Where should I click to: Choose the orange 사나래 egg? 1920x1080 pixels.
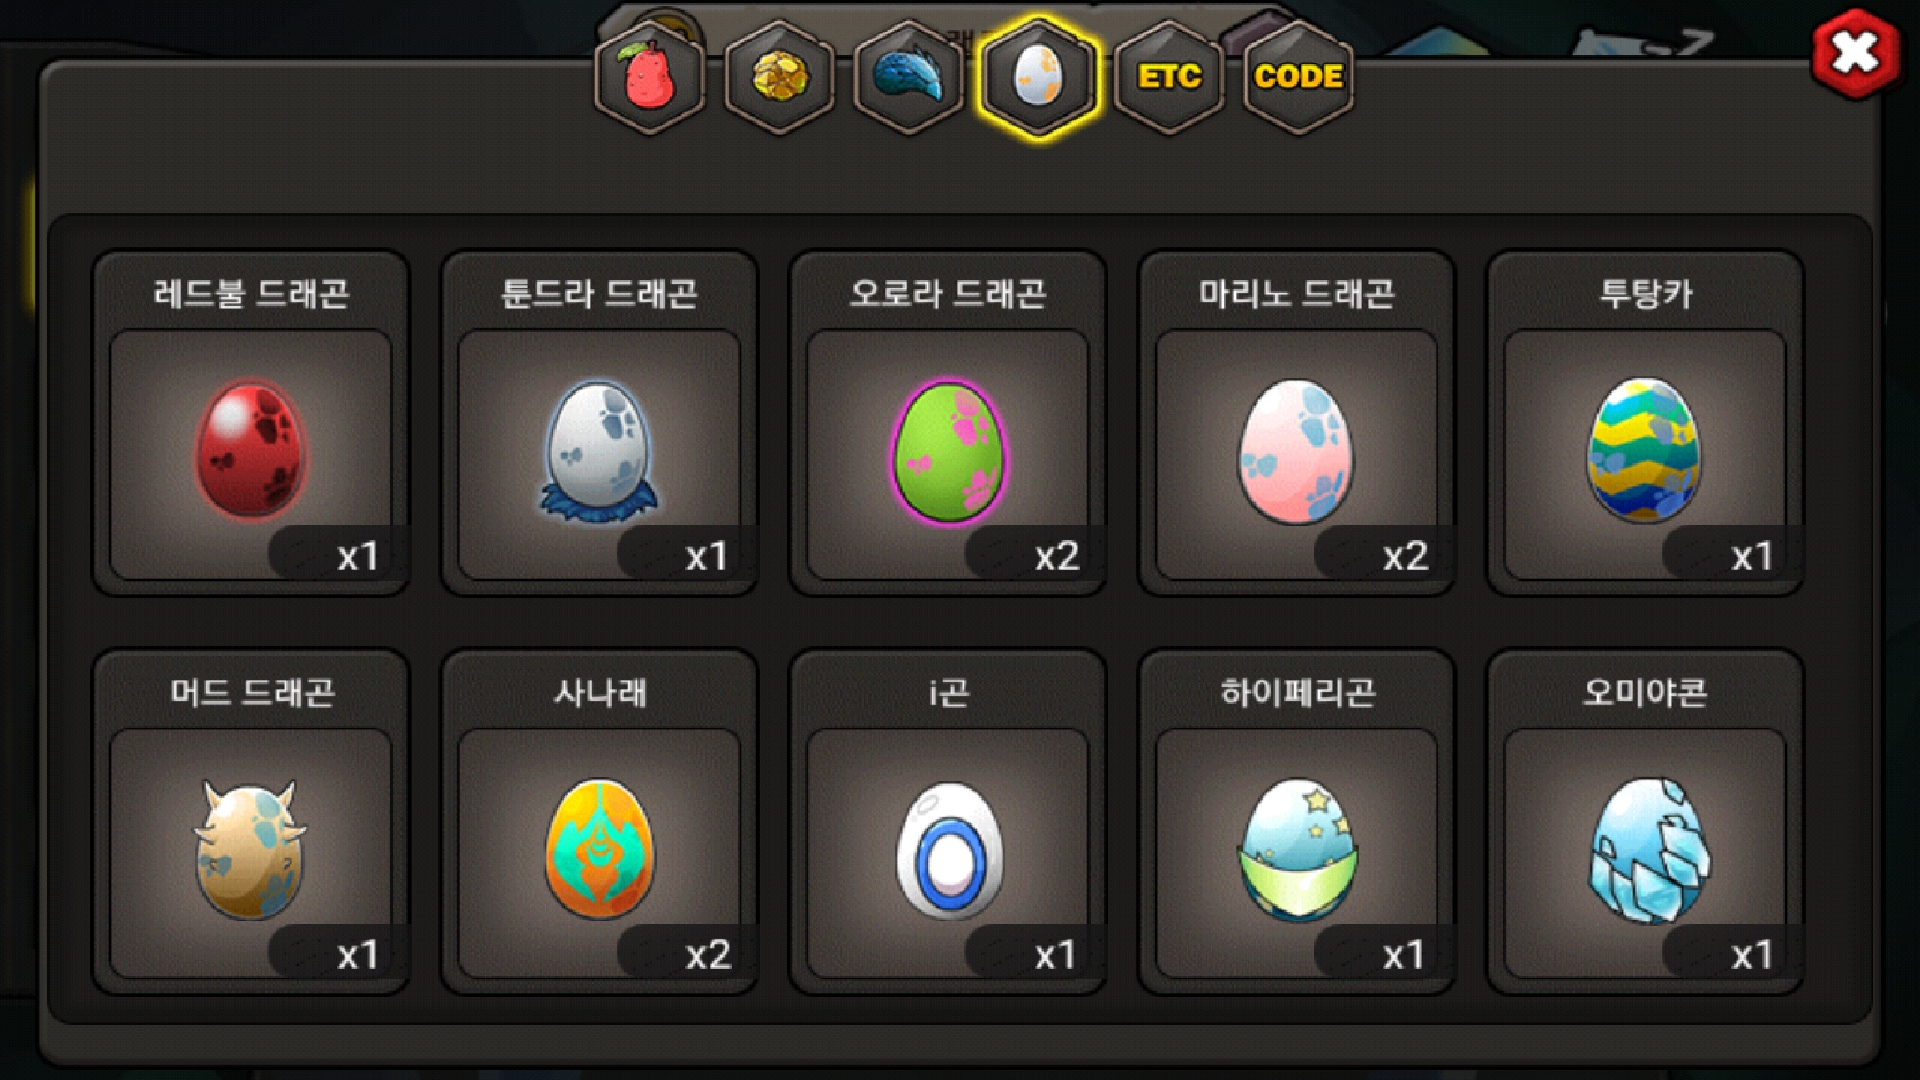pyautogui.click(x=600, y=850)
